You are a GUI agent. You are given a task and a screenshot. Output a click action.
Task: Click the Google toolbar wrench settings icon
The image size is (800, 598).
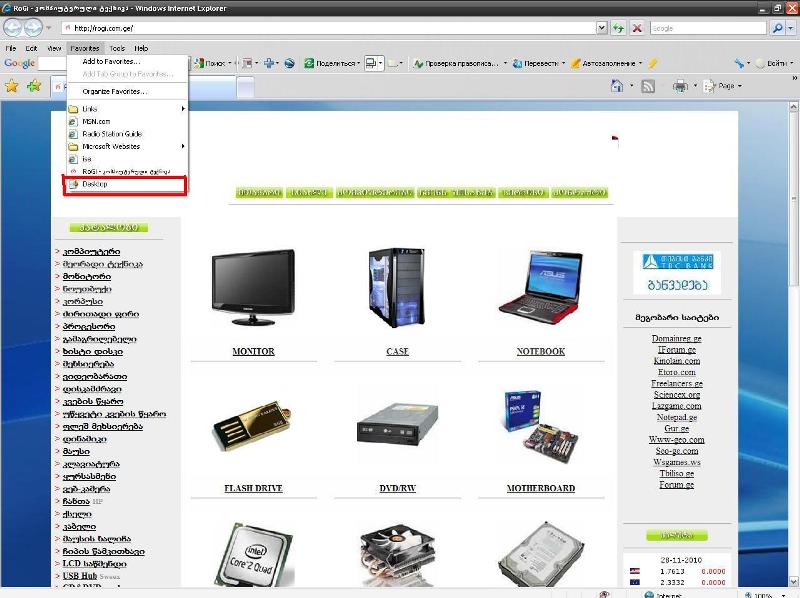(x=739, y=63)
